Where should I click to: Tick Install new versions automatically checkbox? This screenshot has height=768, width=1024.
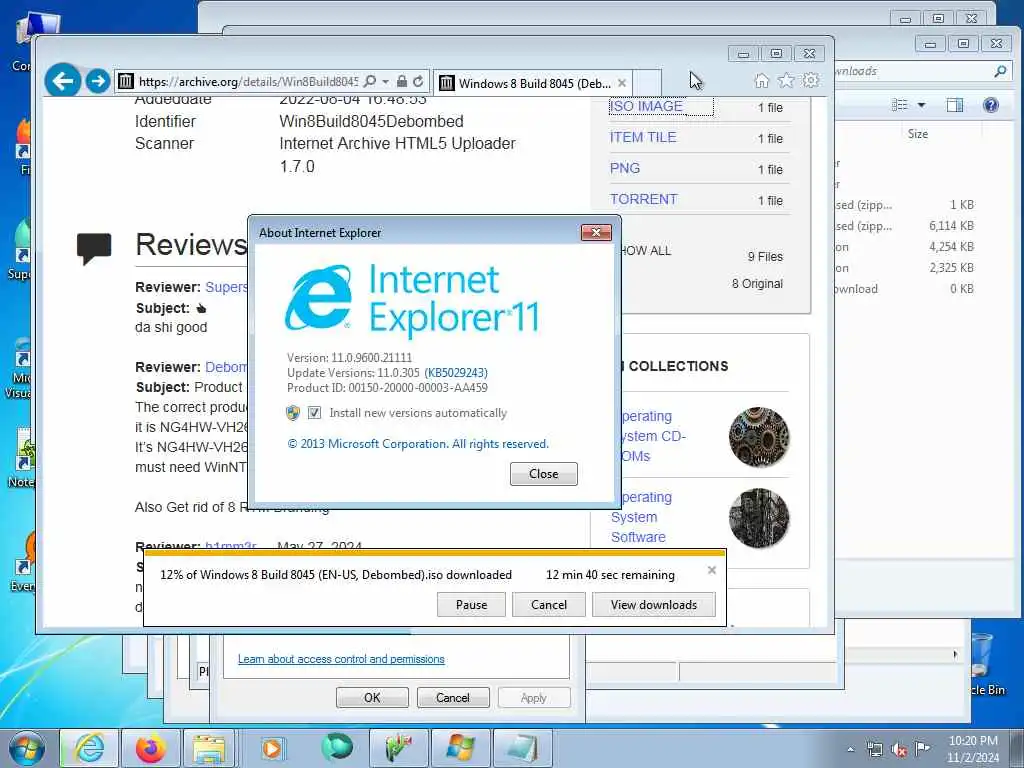tap(314, 413)
